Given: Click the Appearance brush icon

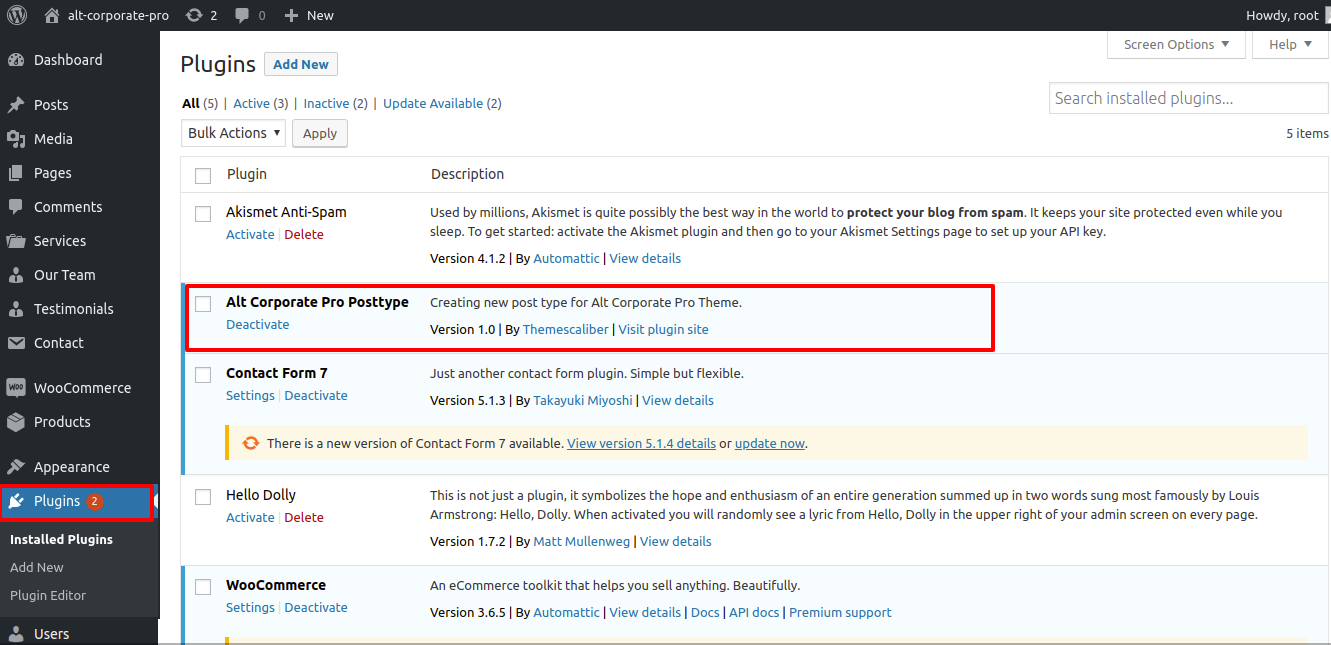Looking at the screenshot, I should click(x=16, y=467).
